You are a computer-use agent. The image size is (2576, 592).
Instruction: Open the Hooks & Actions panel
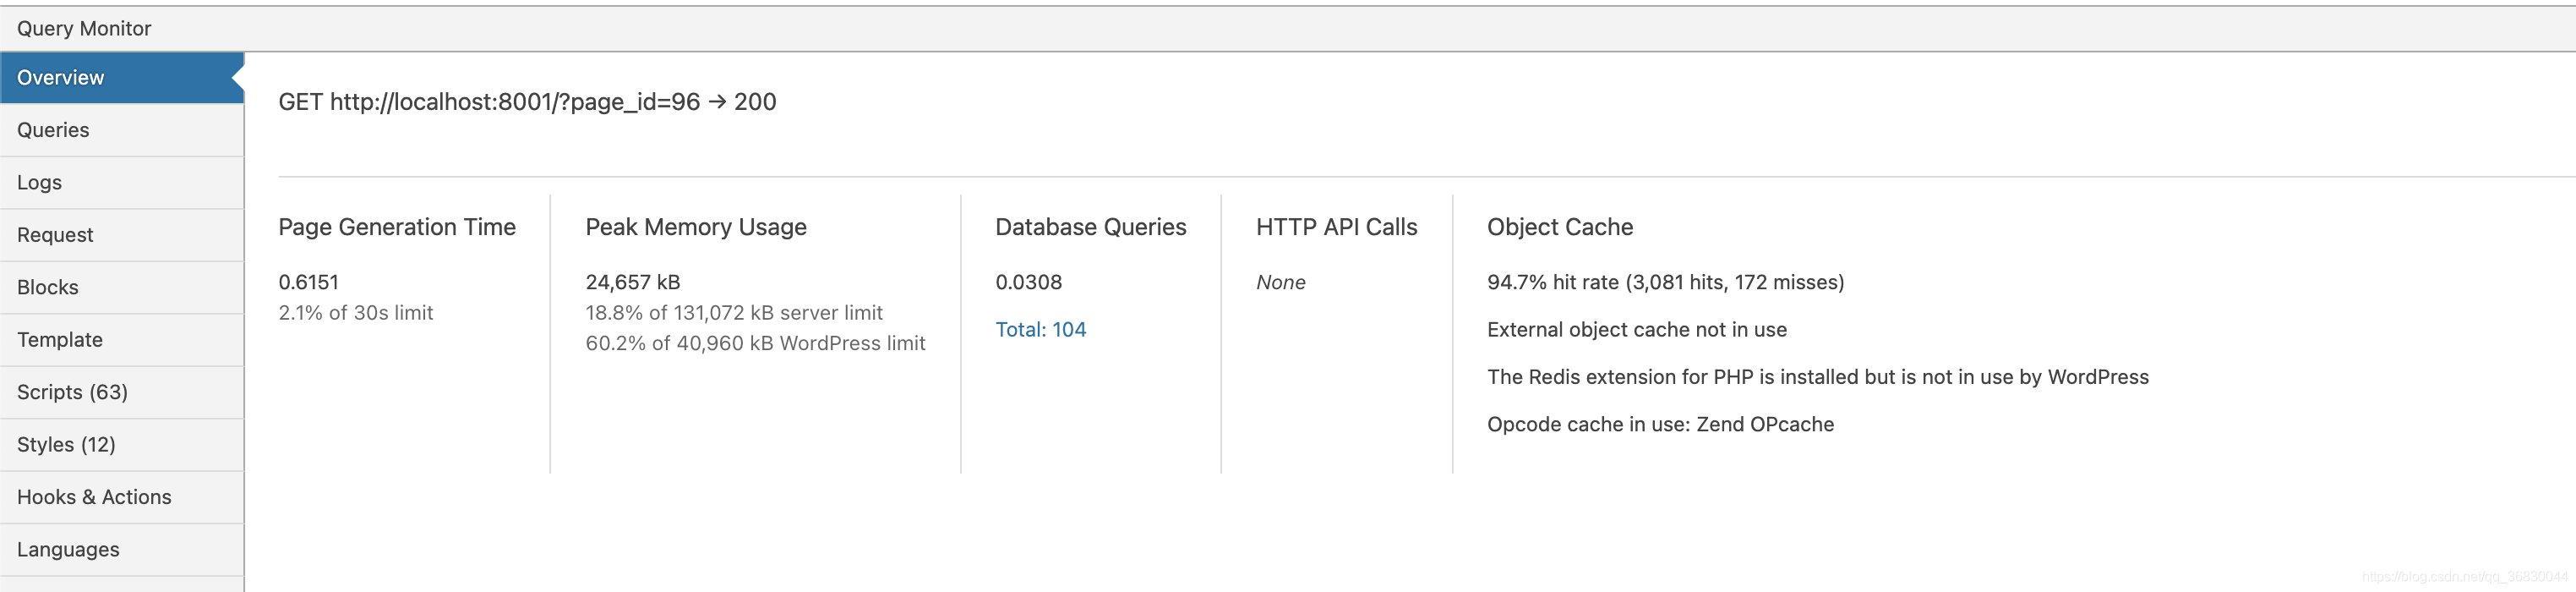[x=122, y=497]
